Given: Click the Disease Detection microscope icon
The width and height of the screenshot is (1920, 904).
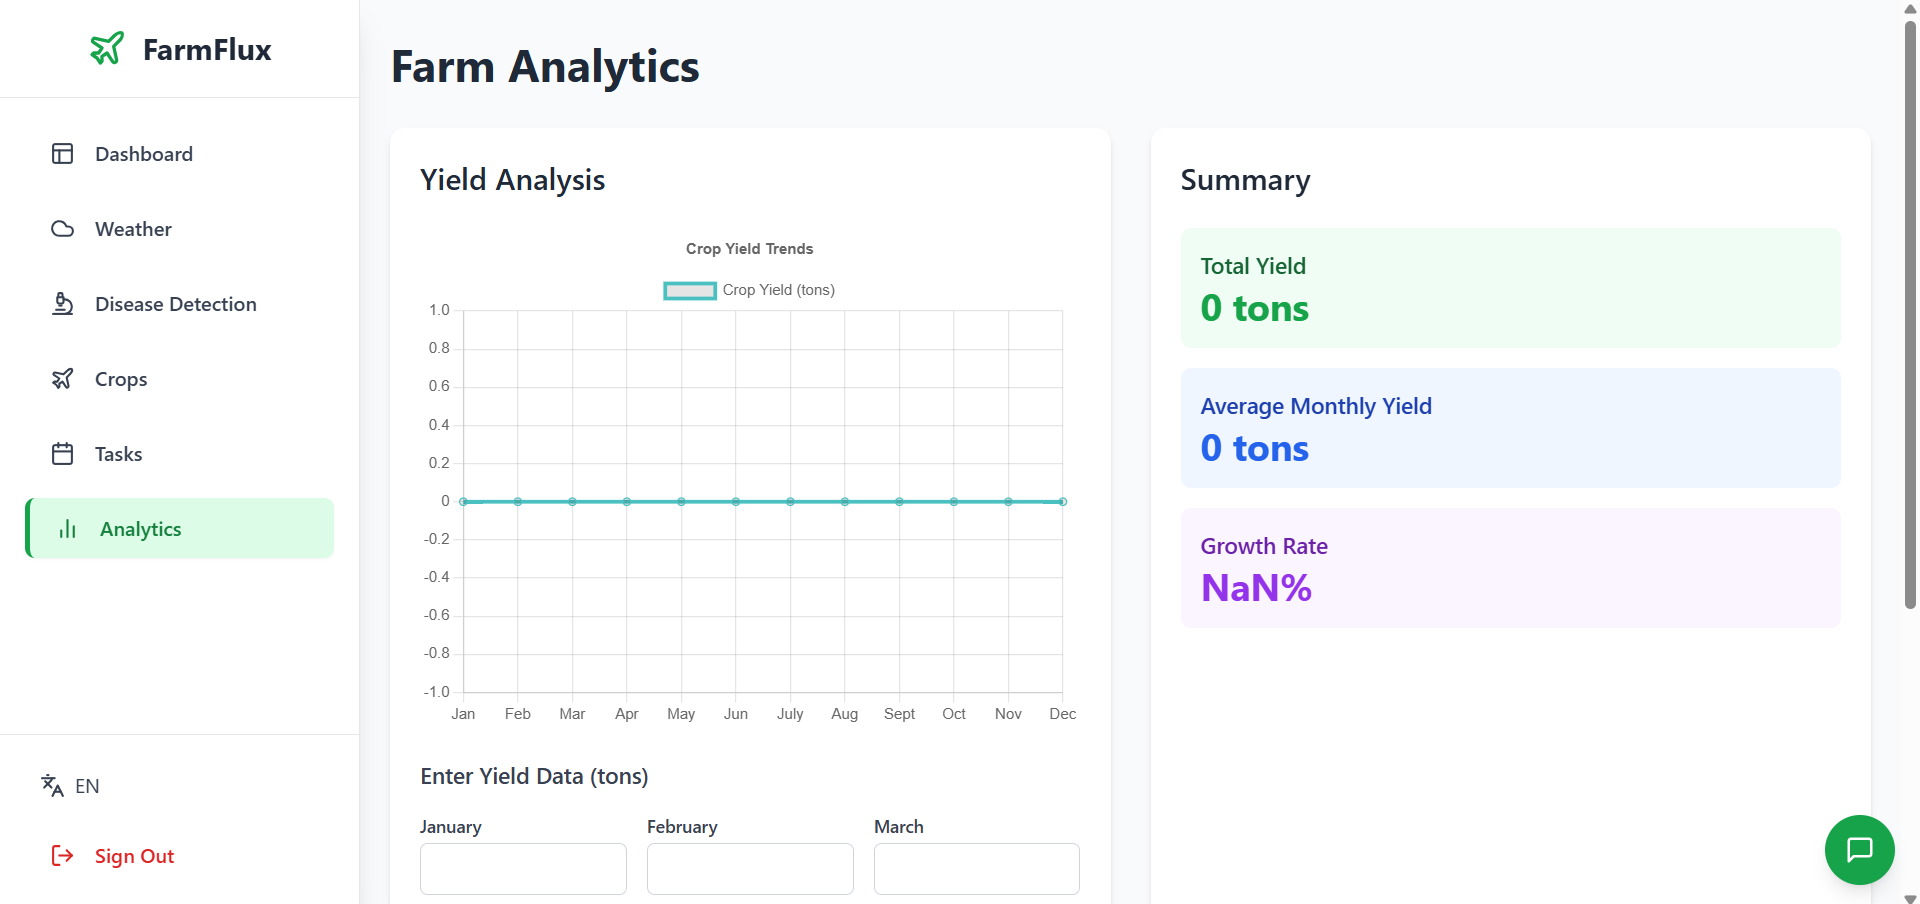Looking at the screenshot, I should (x=62, y=304).
